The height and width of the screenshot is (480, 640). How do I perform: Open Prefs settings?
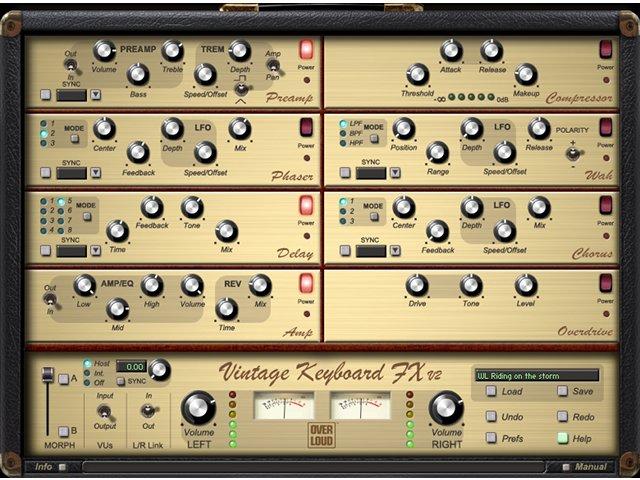coord(491,438)
